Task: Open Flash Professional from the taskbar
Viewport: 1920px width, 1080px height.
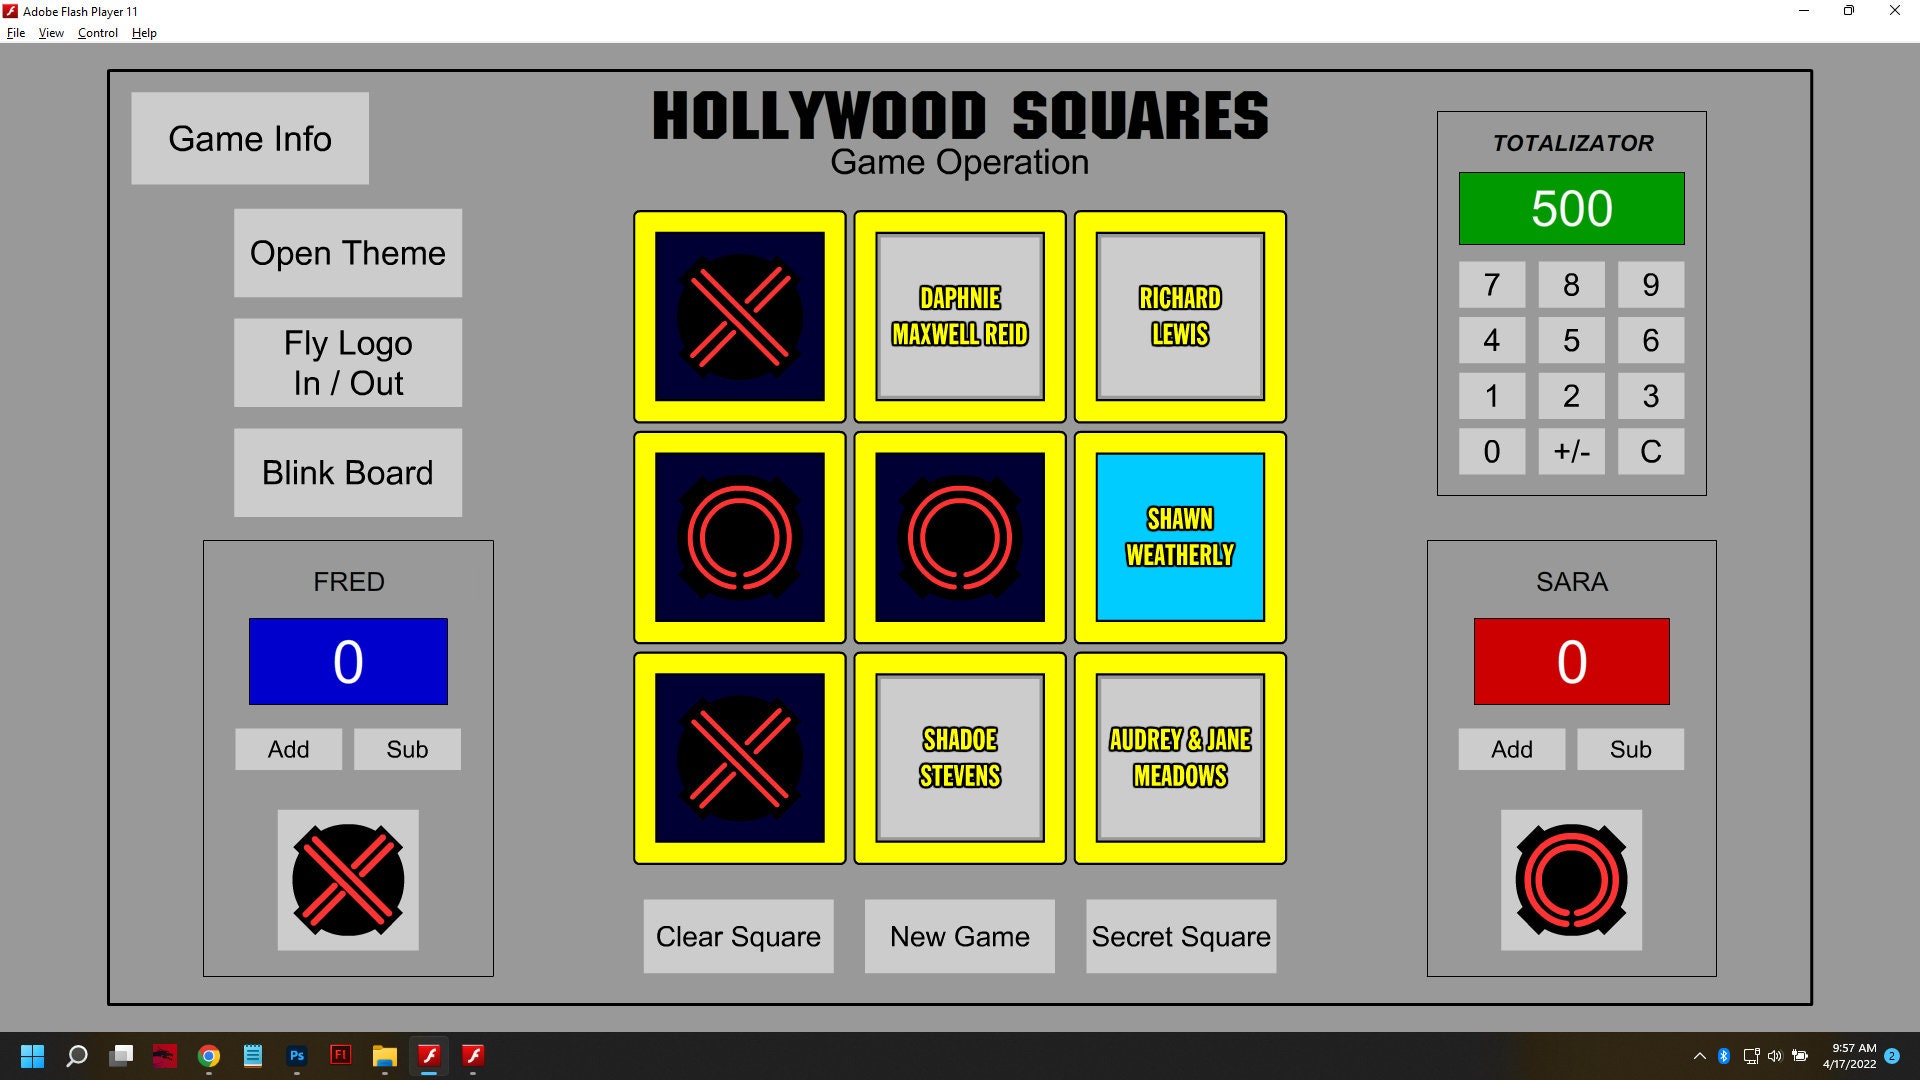Action: 341,1056
